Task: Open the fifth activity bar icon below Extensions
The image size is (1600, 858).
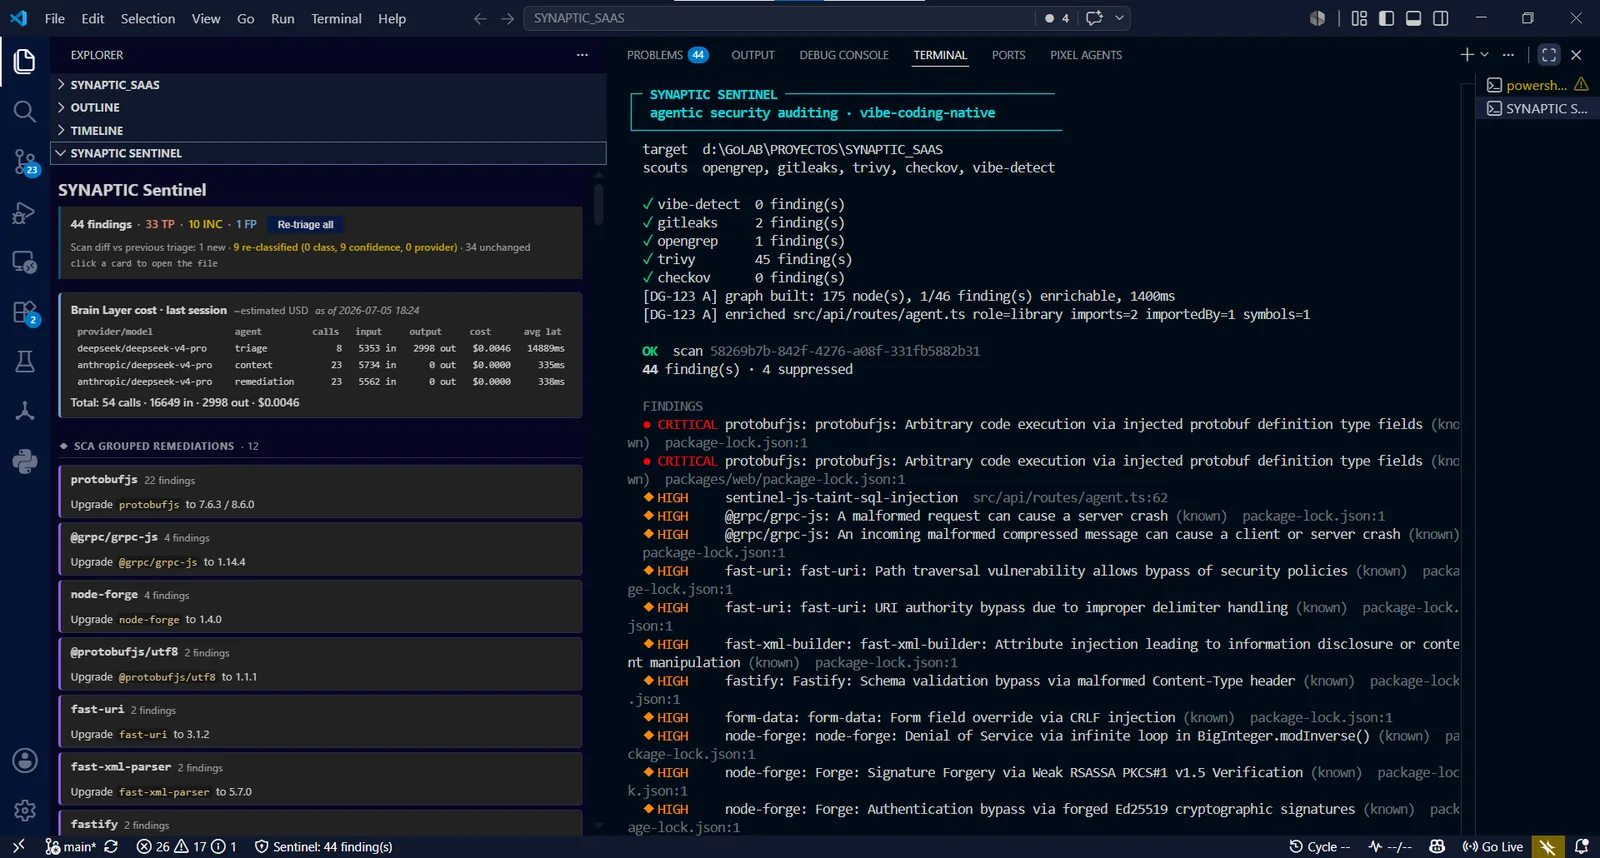Action: (25, 411)
